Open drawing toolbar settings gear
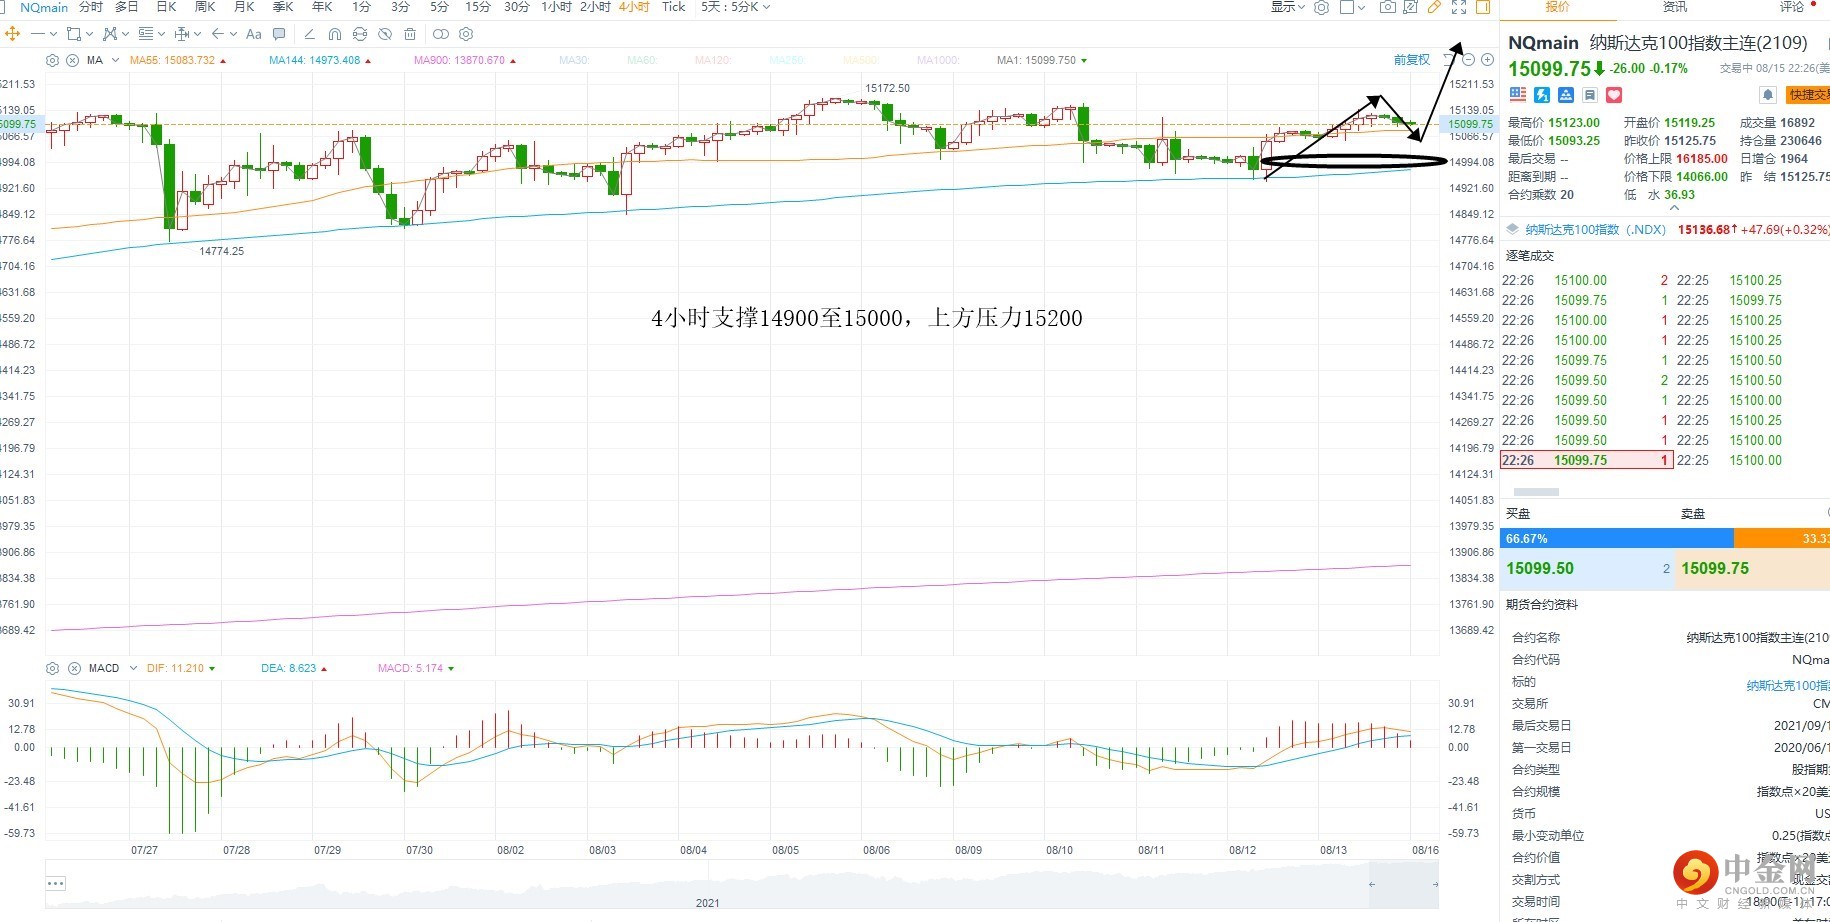 coord(466,34)
